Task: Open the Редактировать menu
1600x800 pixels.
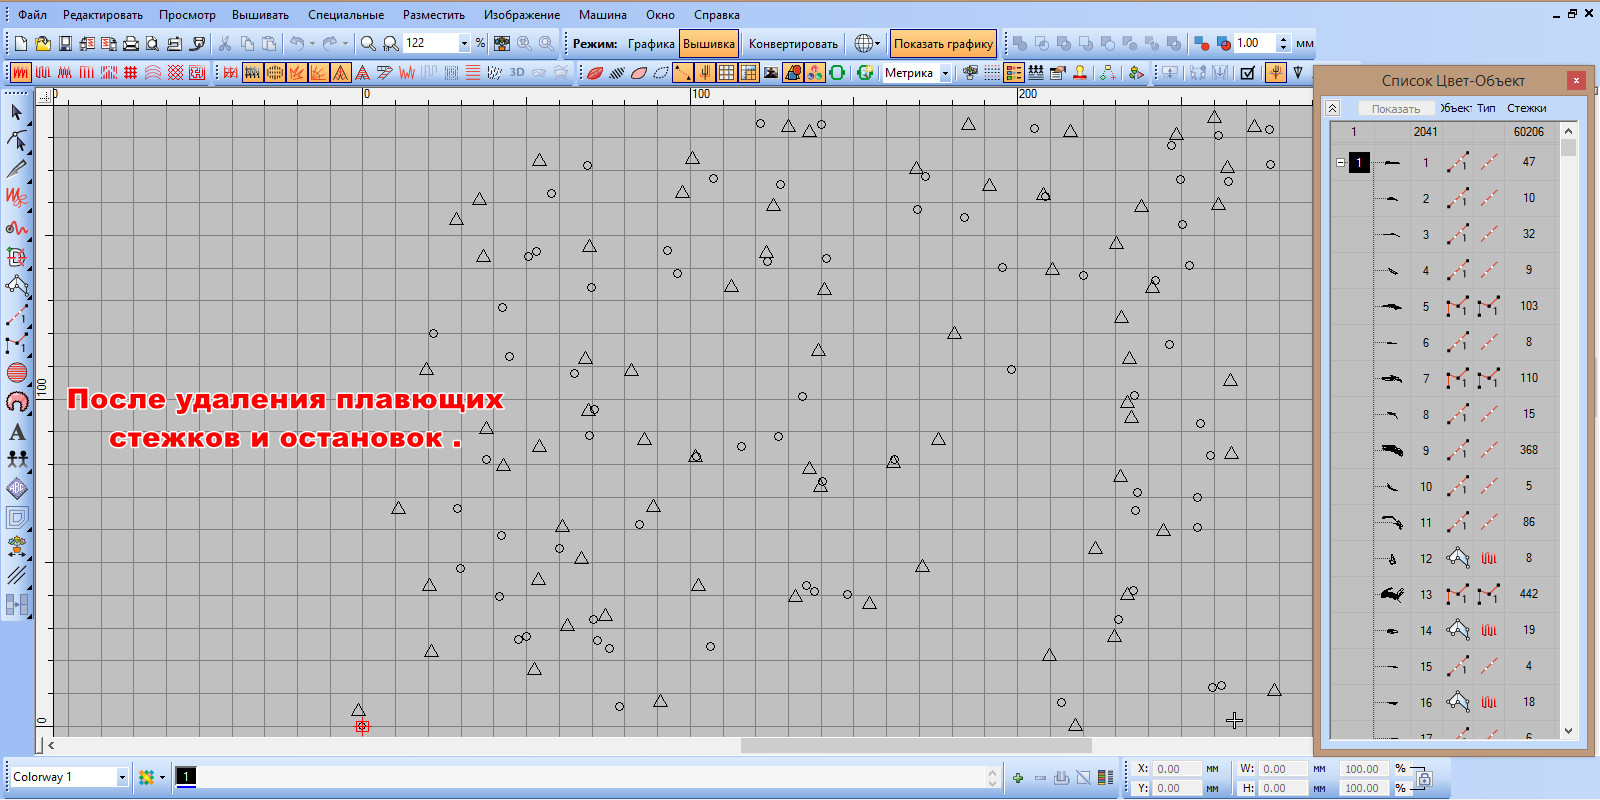Action: pyautogui.click(x=103, y=15)
